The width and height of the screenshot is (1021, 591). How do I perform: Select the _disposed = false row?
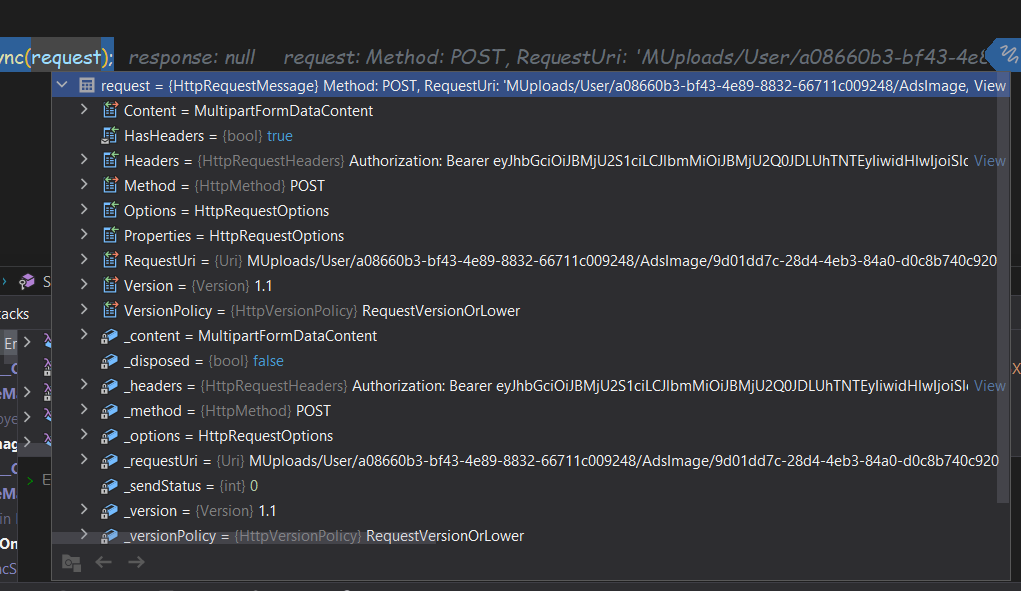coord(524,361)
